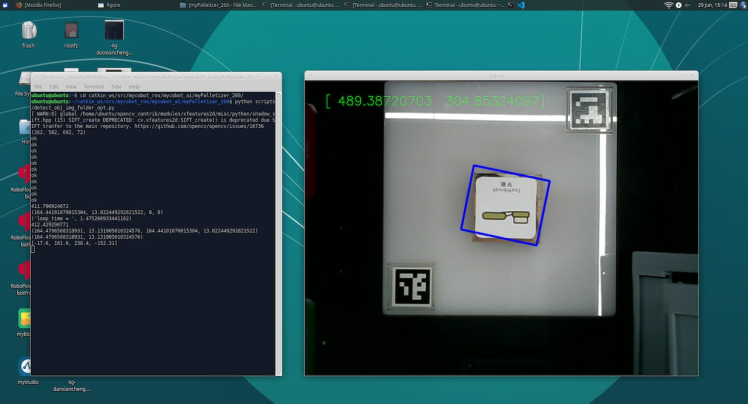Launch the mystudio desktop icon
The image size is (748, 404).
[27, 367]
